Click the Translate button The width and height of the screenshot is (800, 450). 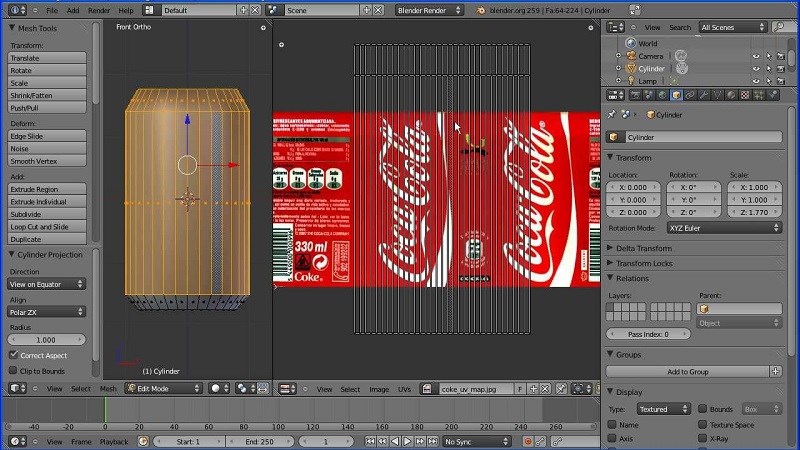click(x=46, y=58)
